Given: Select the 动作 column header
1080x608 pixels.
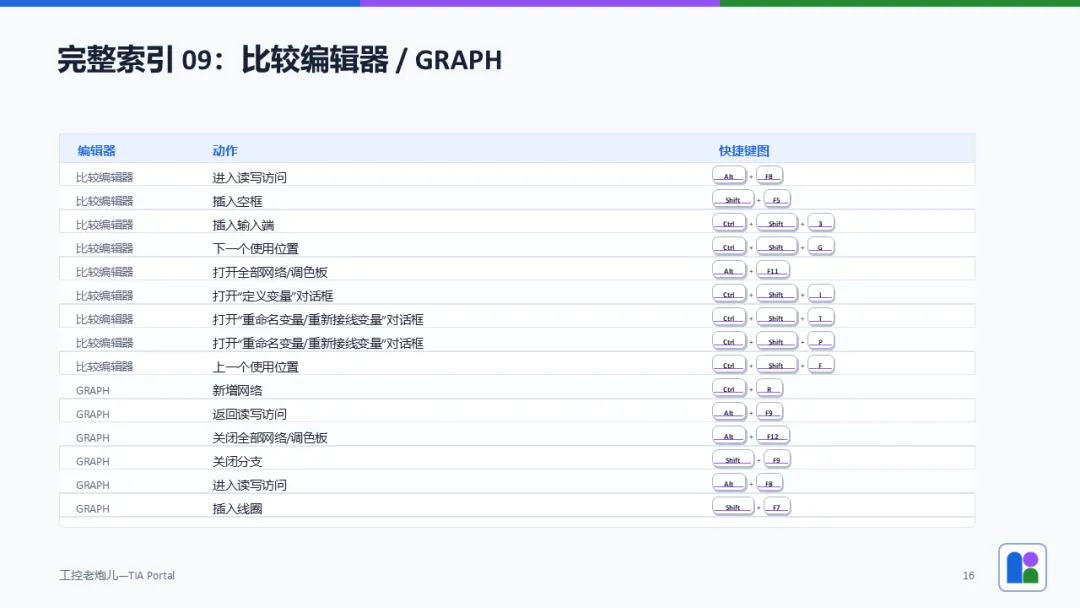Looking at the screenshot, I should tap(225, 151).
